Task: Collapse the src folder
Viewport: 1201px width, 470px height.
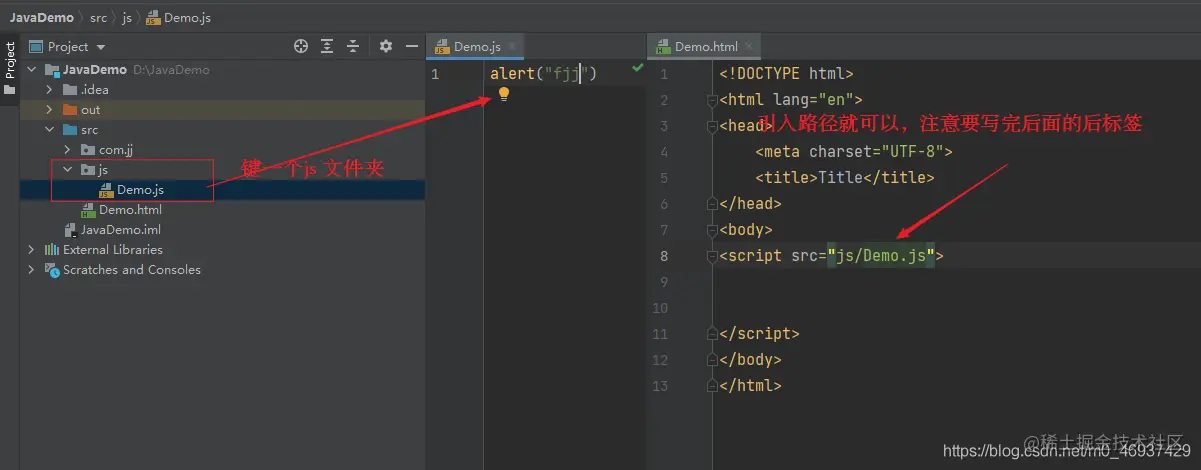Action: [50, 130]
